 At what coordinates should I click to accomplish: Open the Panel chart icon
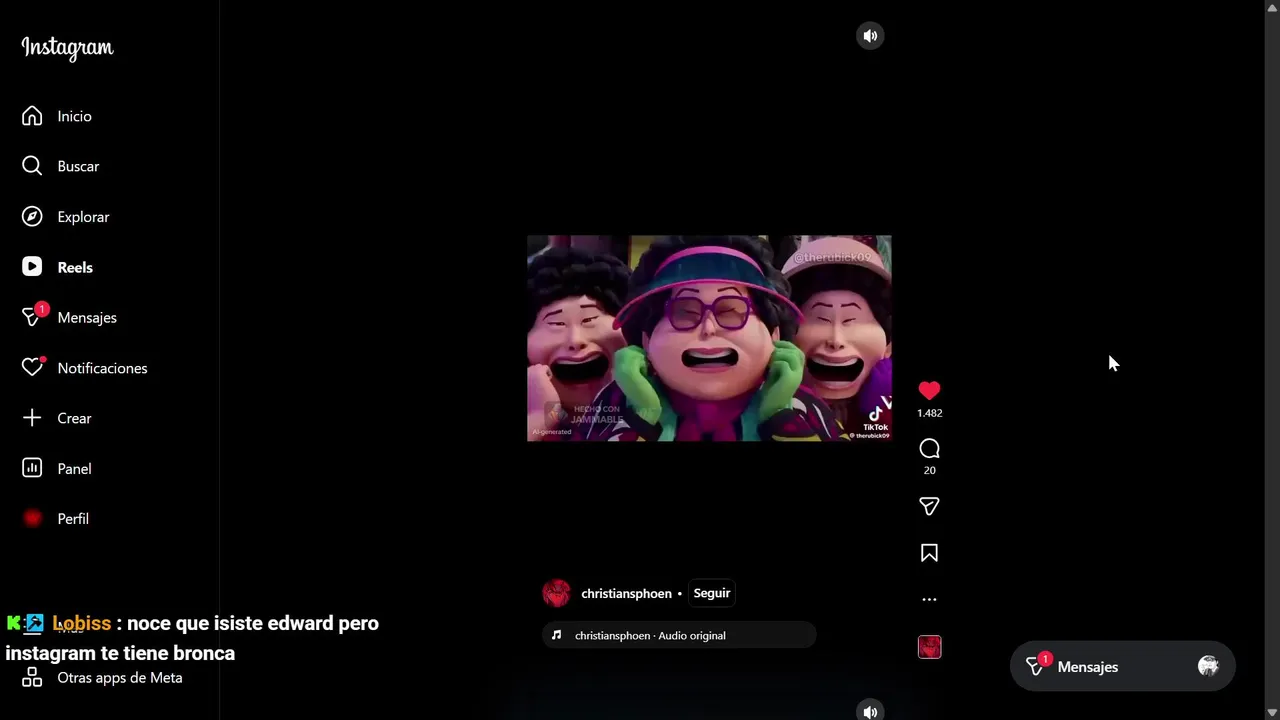click(32, 468)
